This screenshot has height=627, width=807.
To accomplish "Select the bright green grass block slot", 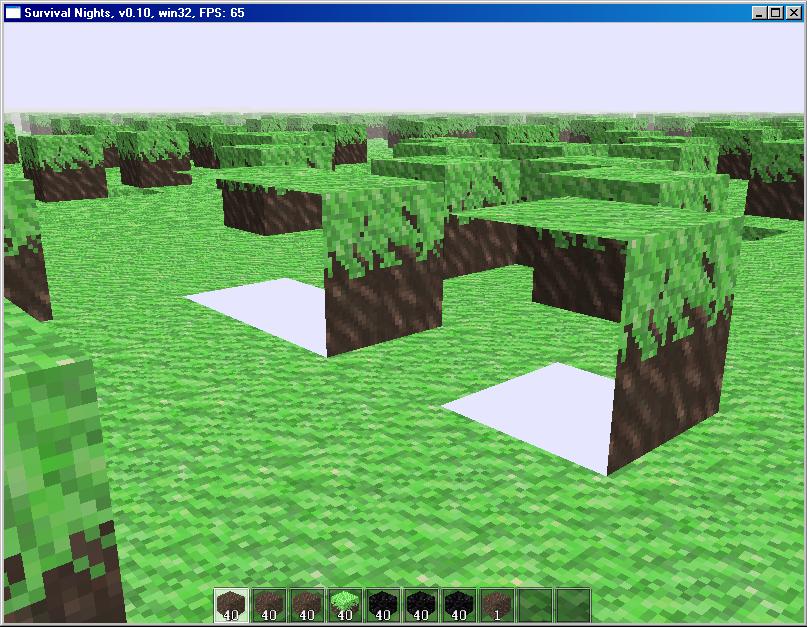I will [x=345, y=606].
